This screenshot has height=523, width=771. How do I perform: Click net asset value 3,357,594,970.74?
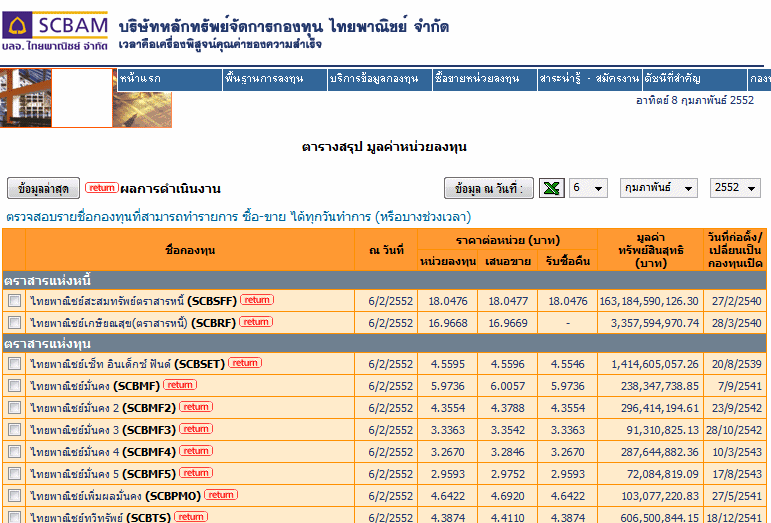pos(654,323)
